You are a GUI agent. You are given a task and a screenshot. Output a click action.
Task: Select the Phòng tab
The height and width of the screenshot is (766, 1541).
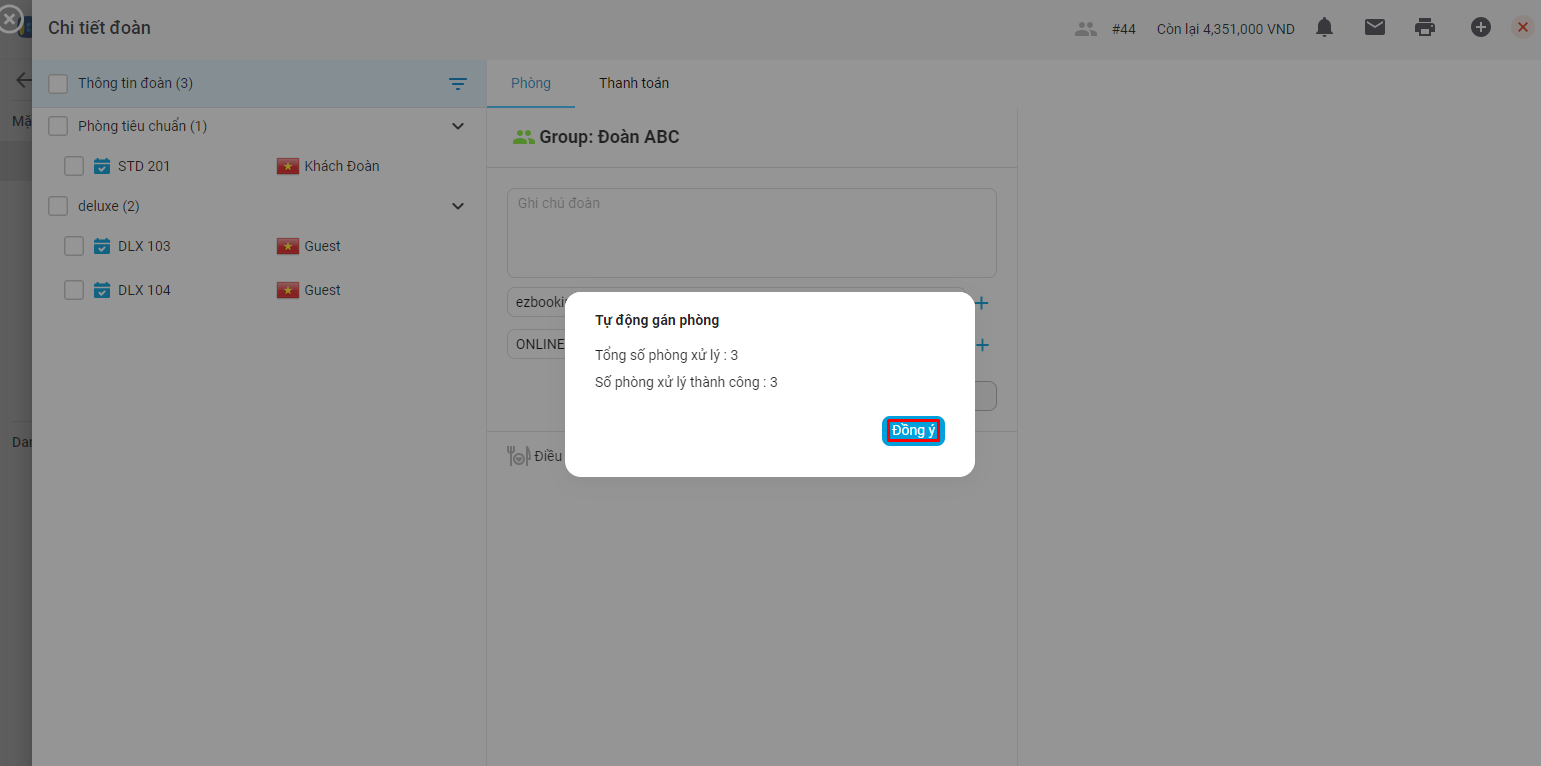[x=531, y=83]
